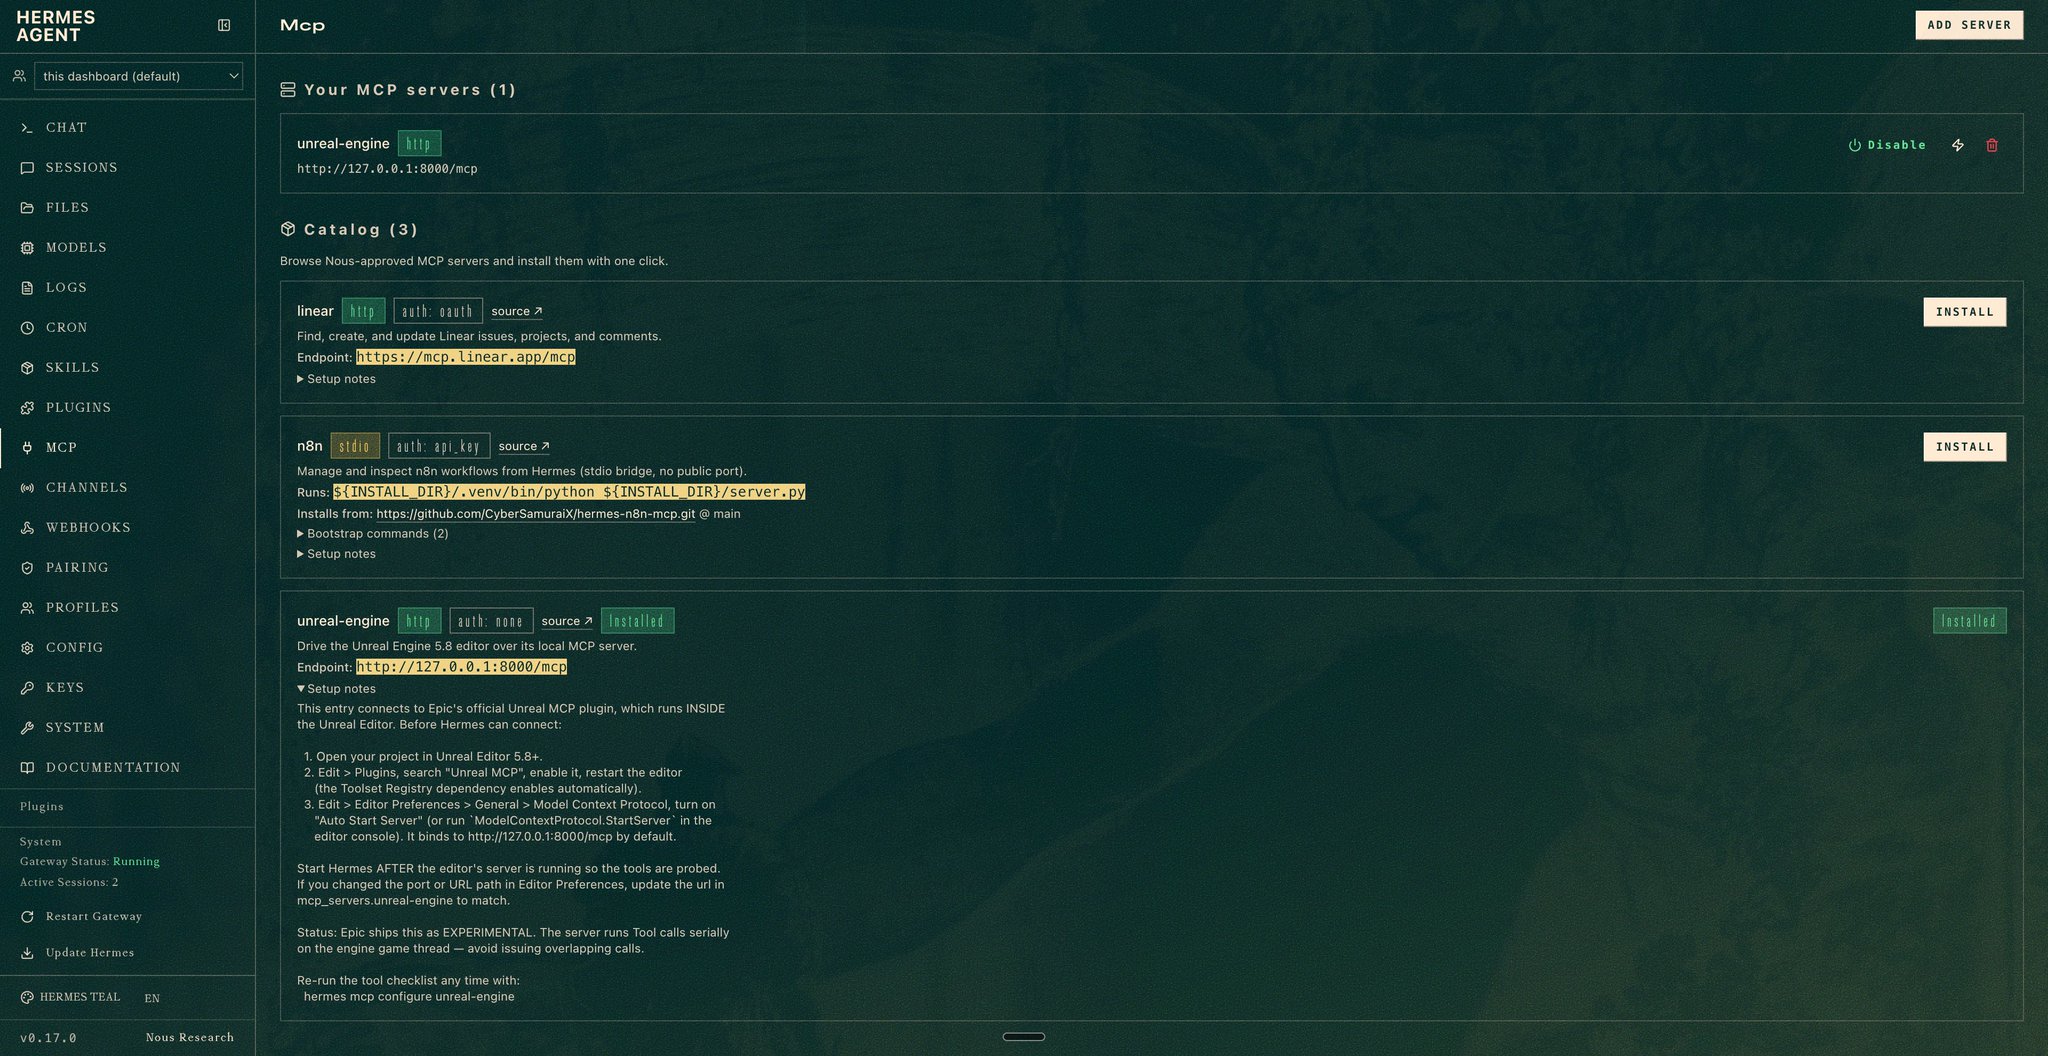
Task: Switch language using the EN toggle
Action: tap(152, 998)
